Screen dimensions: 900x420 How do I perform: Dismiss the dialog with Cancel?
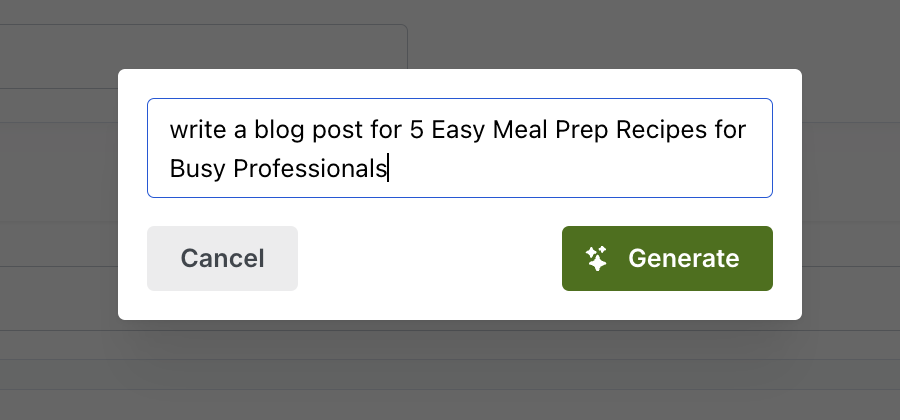pos(222,258)
